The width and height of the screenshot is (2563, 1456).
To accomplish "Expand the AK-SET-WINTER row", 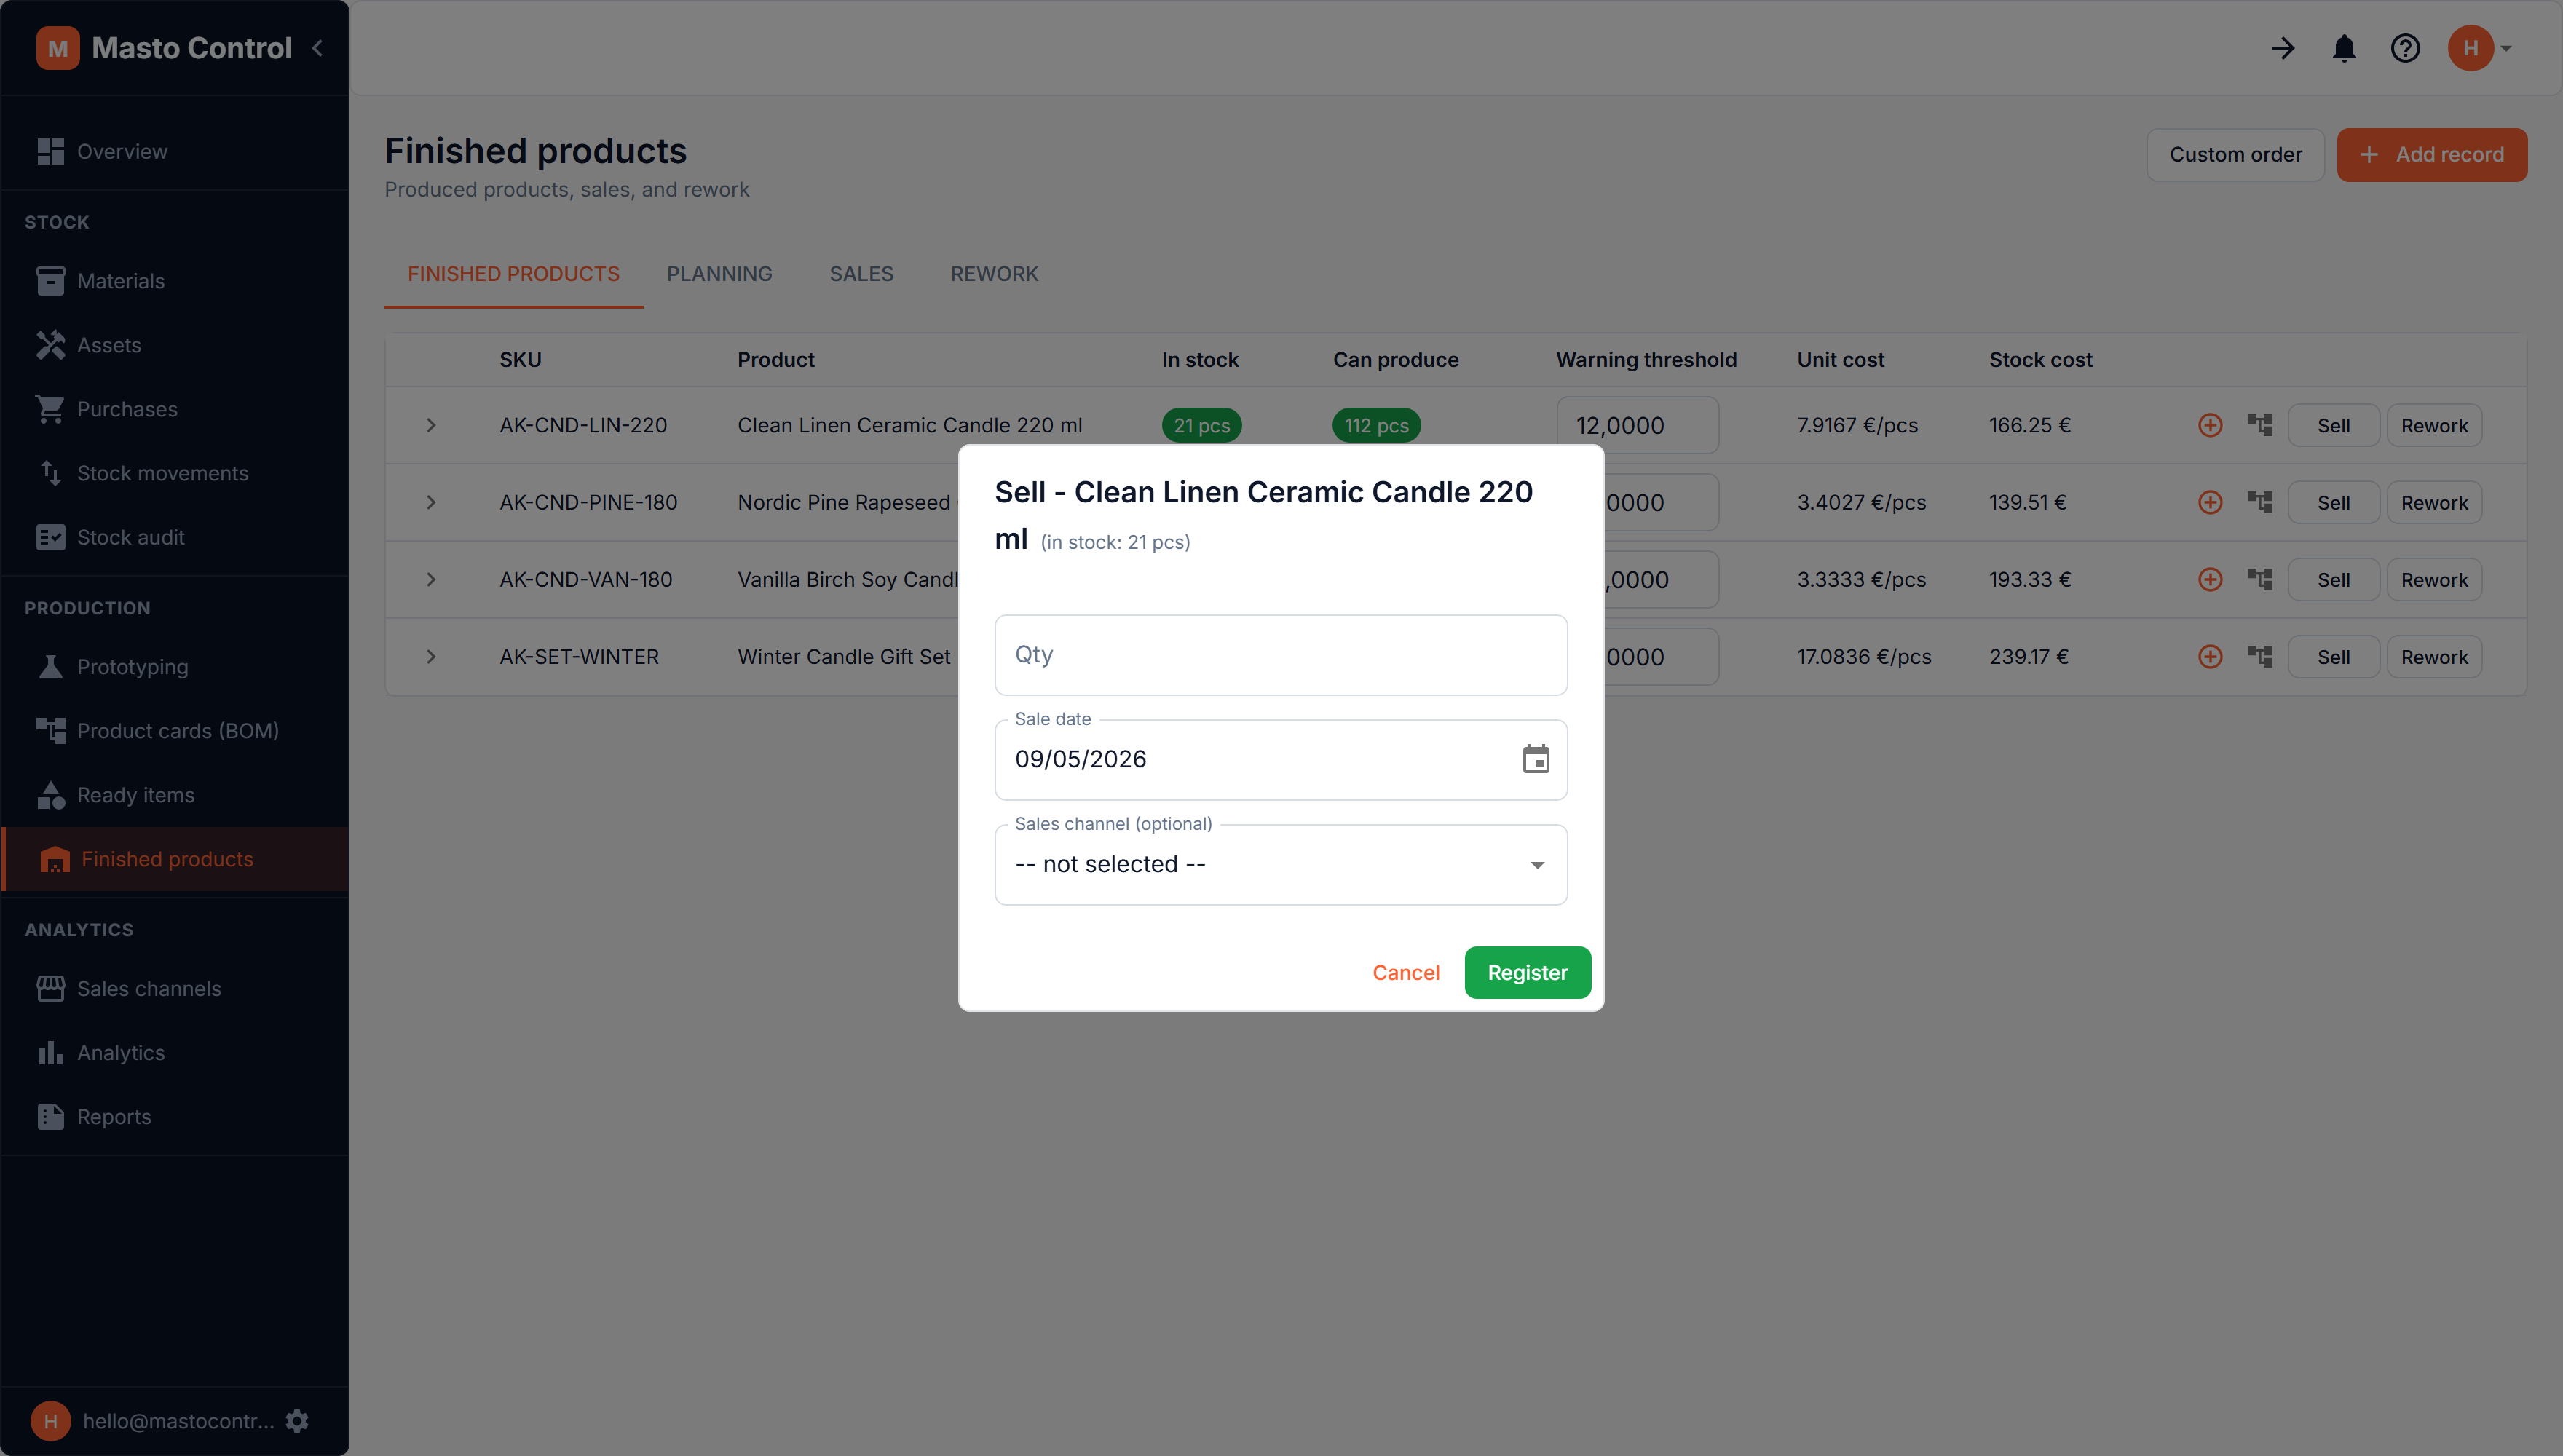I will (431, 657).
